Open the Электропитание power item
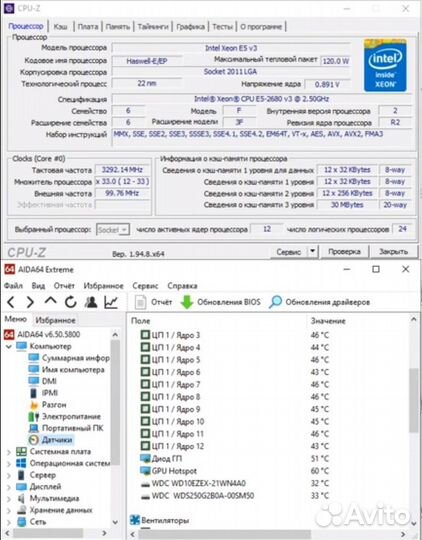 tap(64, 416)
